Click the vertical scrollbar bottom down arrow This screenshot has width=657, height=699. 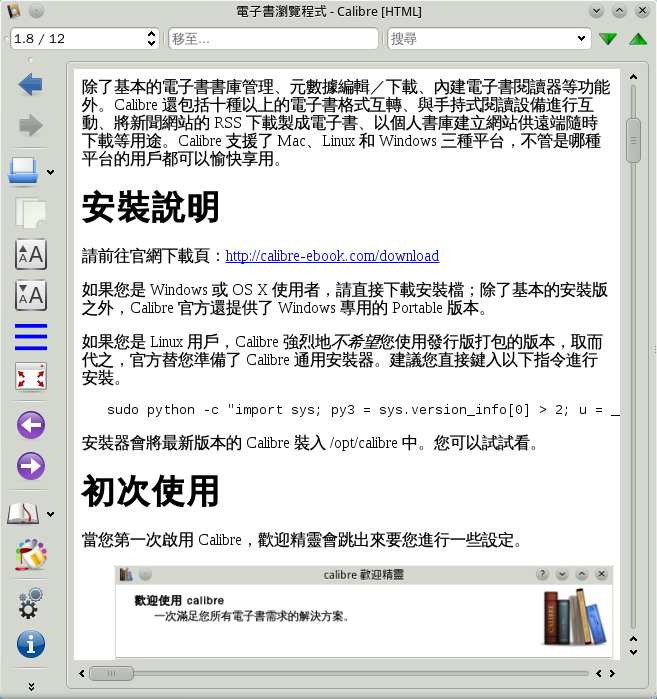point(633,652)
